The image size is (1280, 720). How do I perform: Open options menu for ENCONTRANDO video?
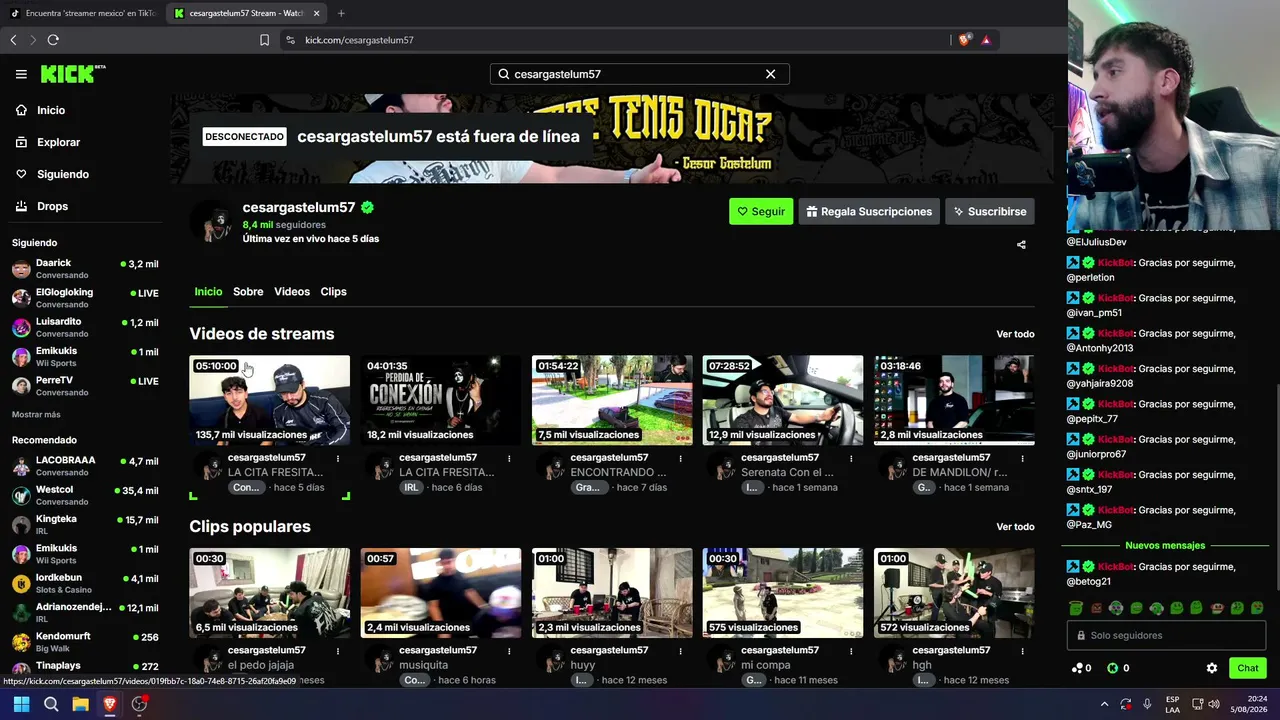pyautogui.click(x=680, y=458)
